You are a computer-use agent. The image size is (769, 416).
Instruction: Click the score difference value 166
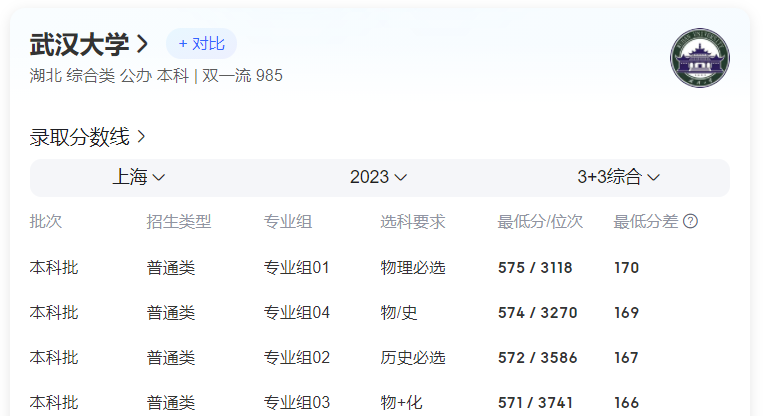click(x=626, y=403)
